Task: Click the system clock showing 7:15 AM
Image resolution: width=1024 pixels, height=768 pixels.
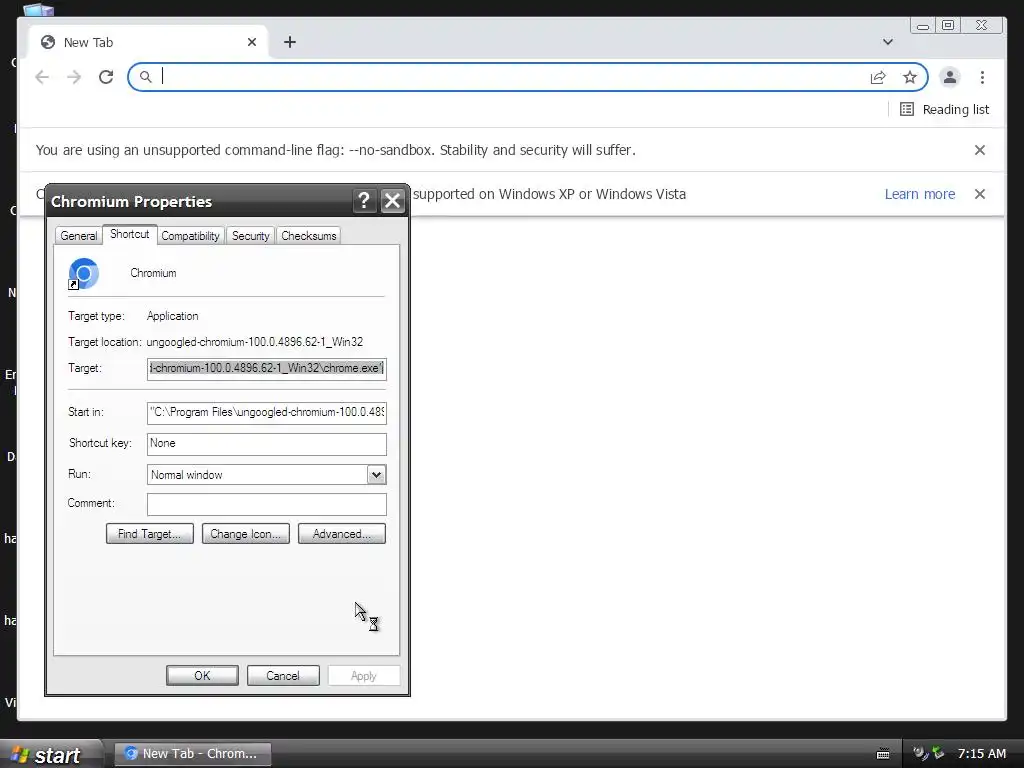Action: coord(982,754)
